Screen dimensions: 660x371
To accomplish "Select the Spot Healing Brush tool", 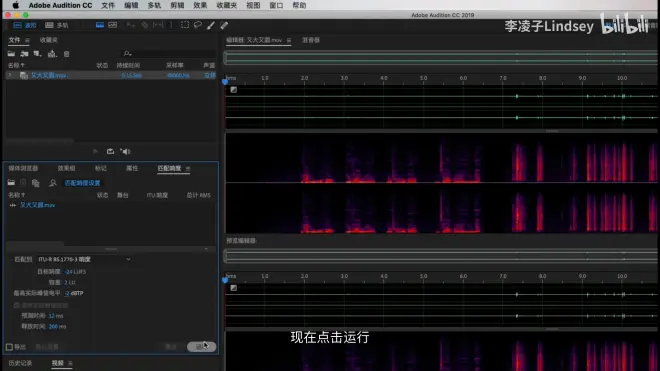I will point(224,25).
